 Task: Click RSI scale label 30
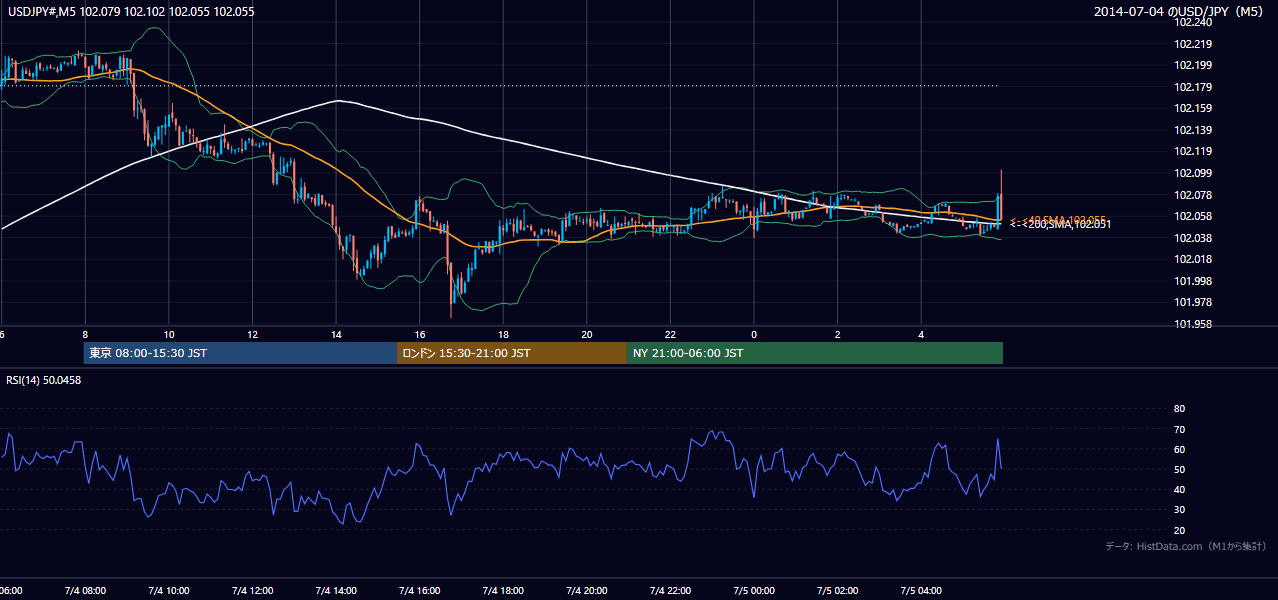[1179, 510]
